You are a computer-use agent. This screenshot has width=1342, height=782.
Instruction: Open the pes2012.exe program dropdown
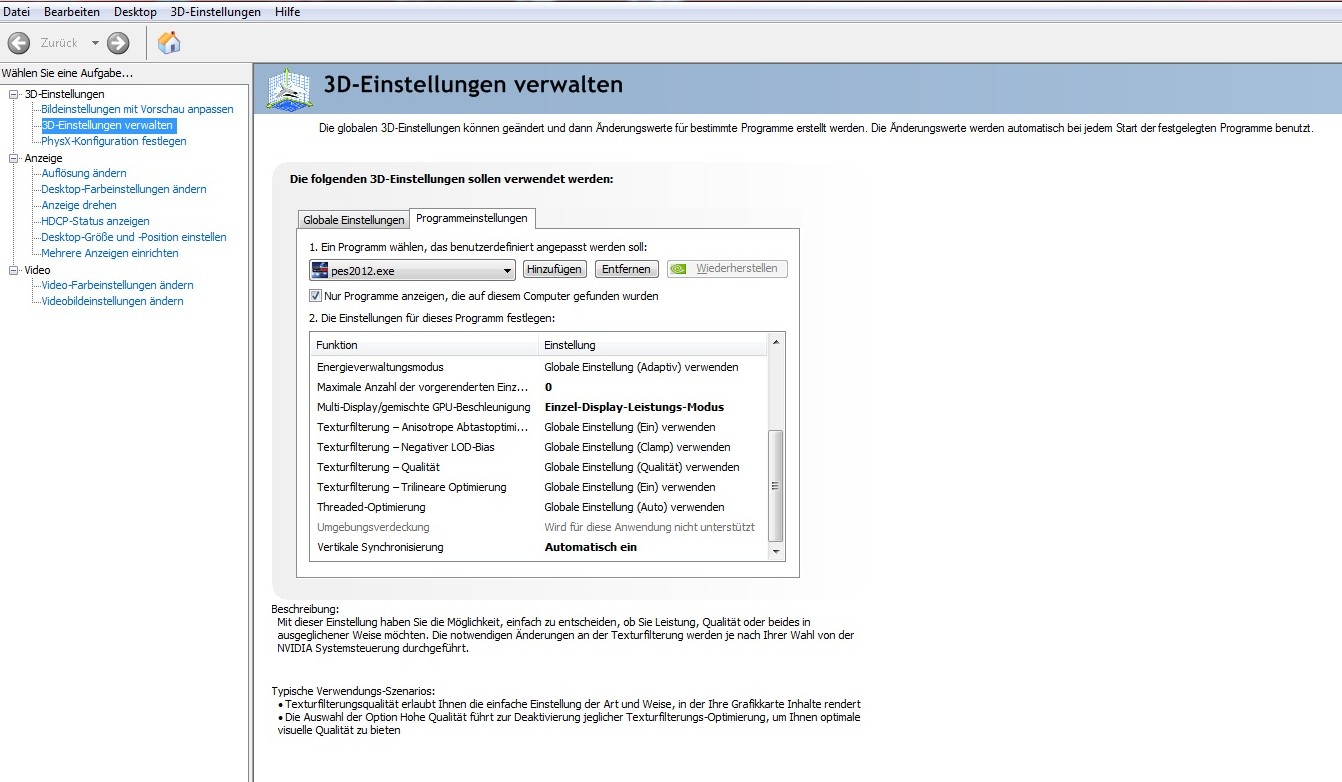pos(412,270)
